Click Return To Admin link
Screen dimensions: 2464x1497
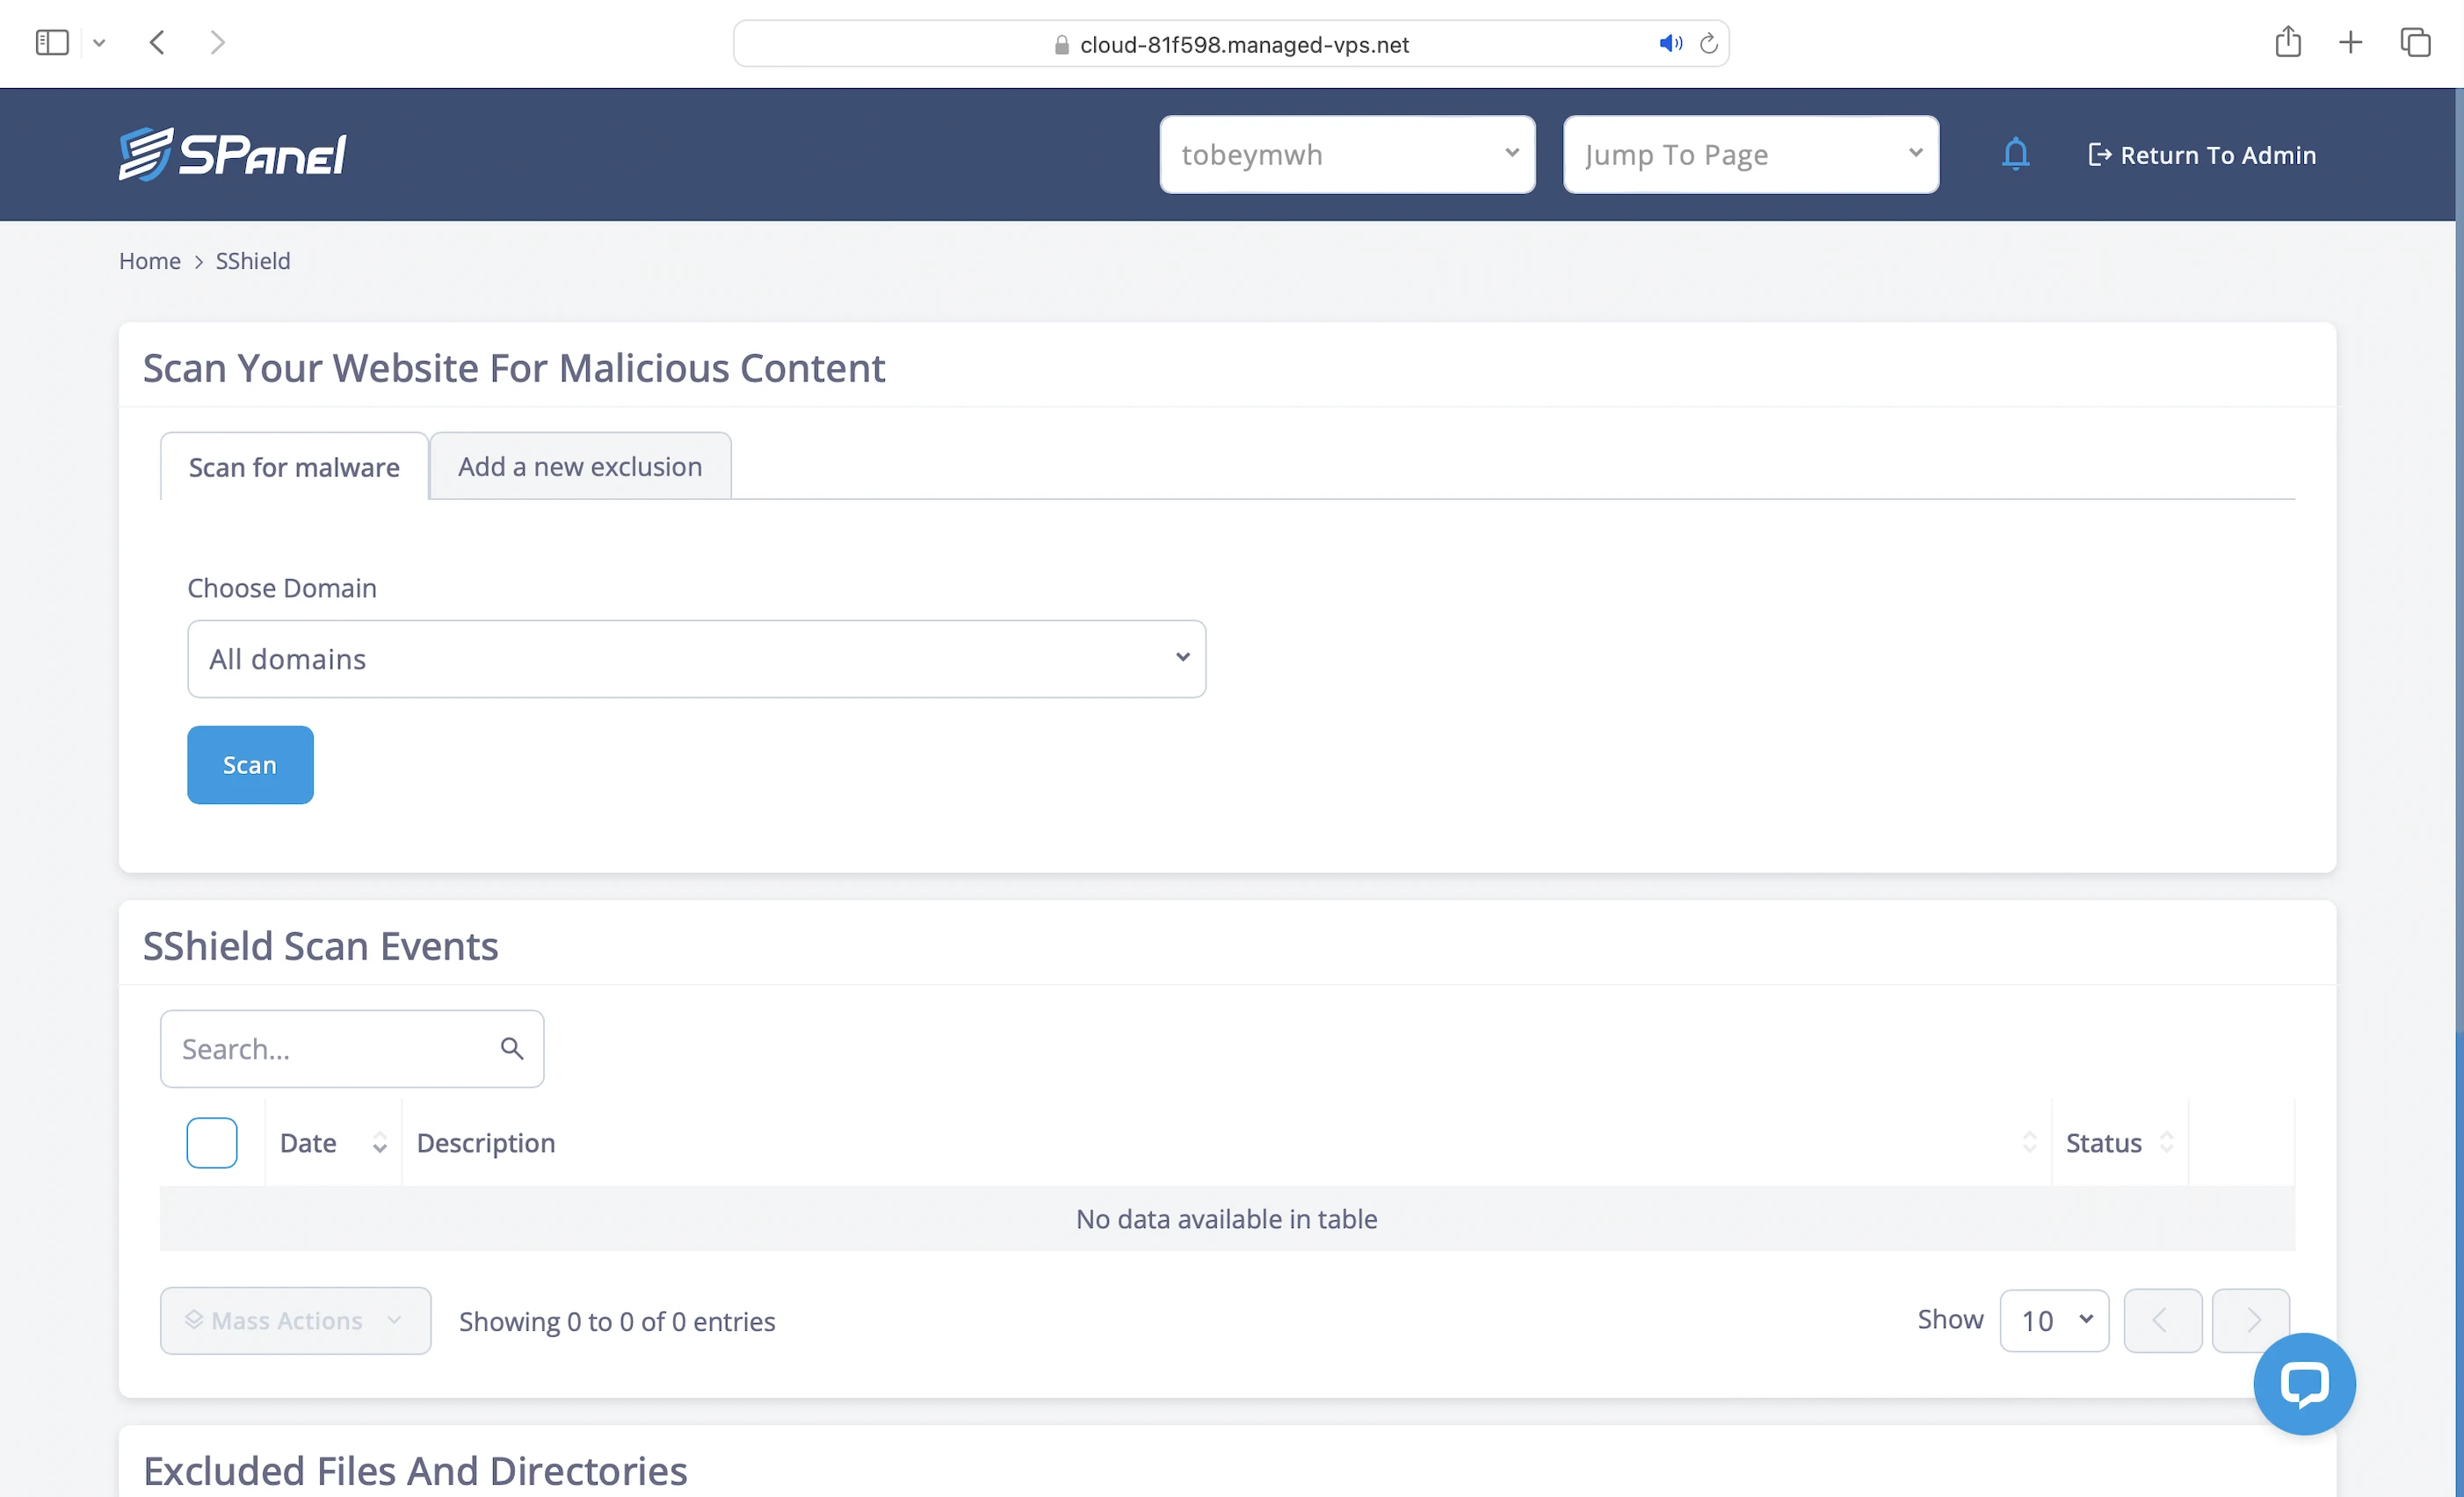(2202, 155)
